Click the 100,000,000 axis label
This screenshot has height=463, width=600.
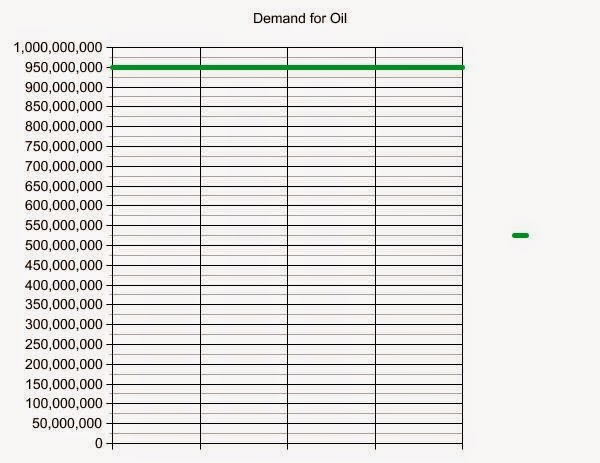[x=64, y=403]
